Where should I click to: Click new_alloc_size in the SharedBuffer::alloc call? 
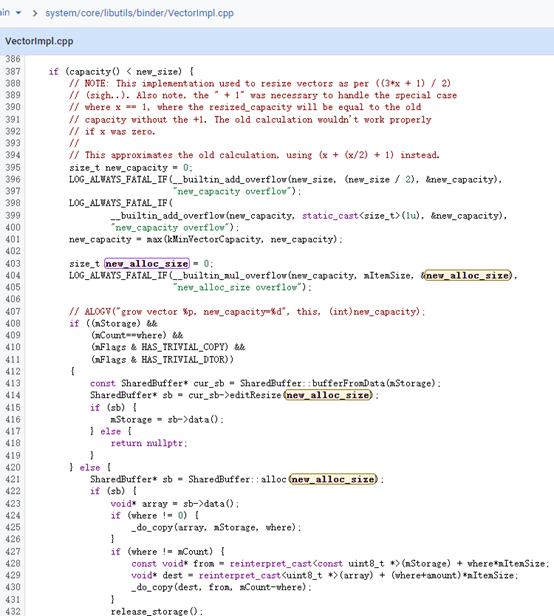click(334, 479)
